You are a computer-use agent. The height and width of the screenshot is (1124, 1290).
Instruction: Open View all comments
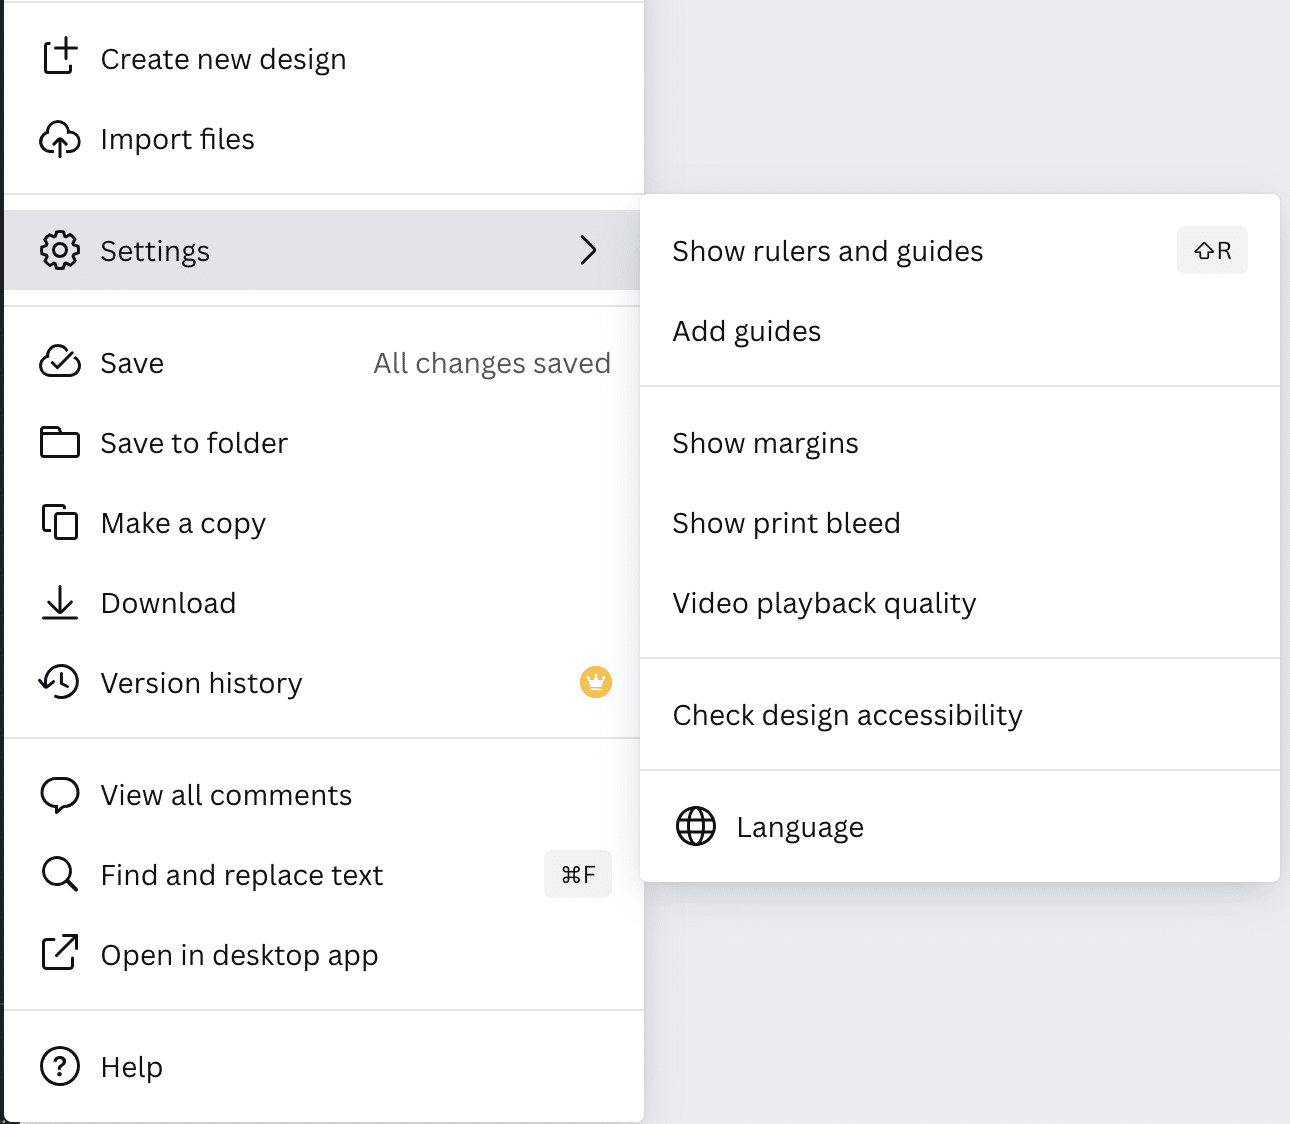(226, 795)
